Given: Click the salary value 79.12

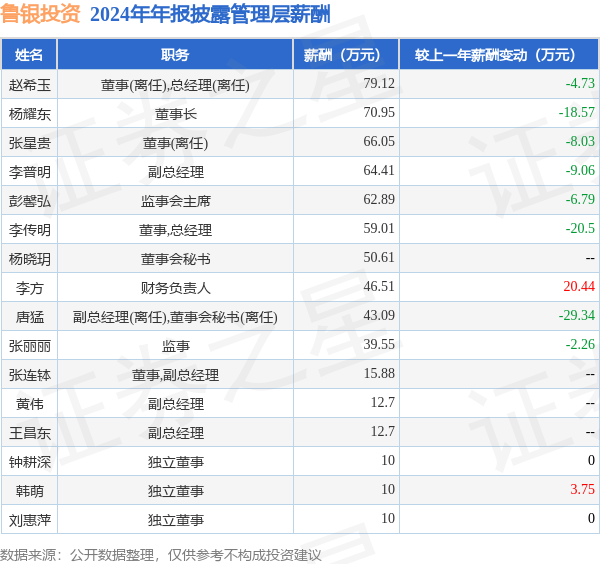Looking at the screenshot, I should (x=379, y=83).
